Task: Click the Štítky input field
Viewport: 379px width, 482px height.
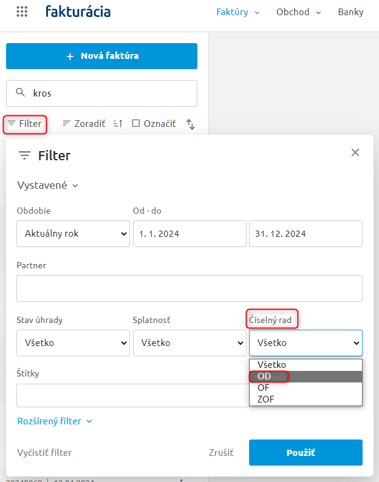Action: click(x=133, y=395)
